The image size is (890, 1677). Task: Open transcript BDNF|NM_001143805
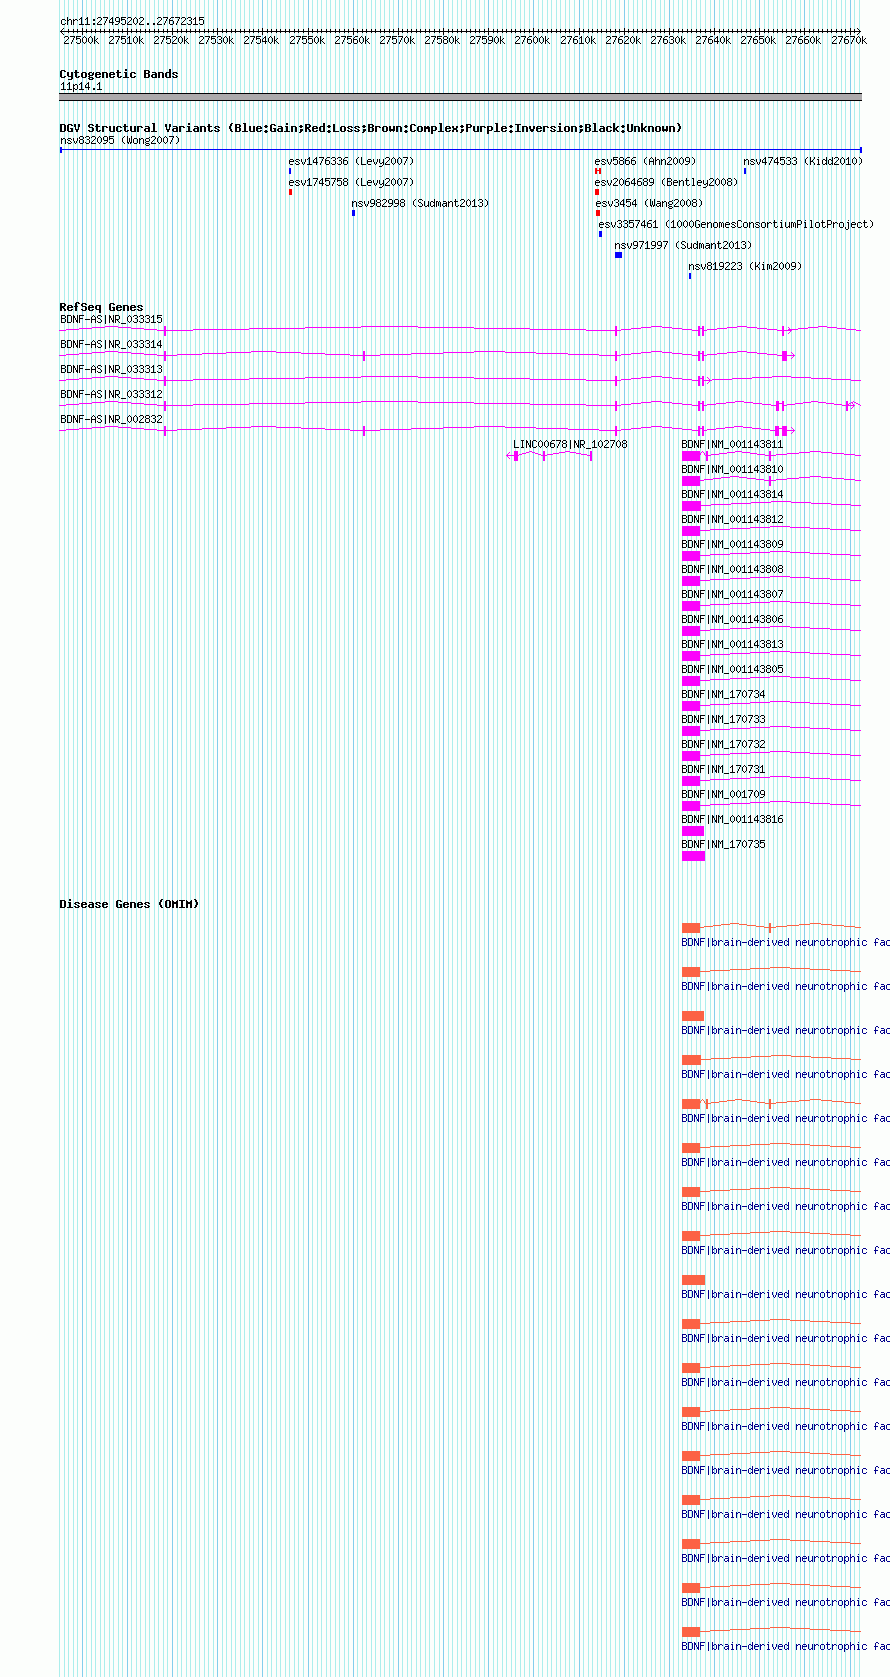point(732,669)
